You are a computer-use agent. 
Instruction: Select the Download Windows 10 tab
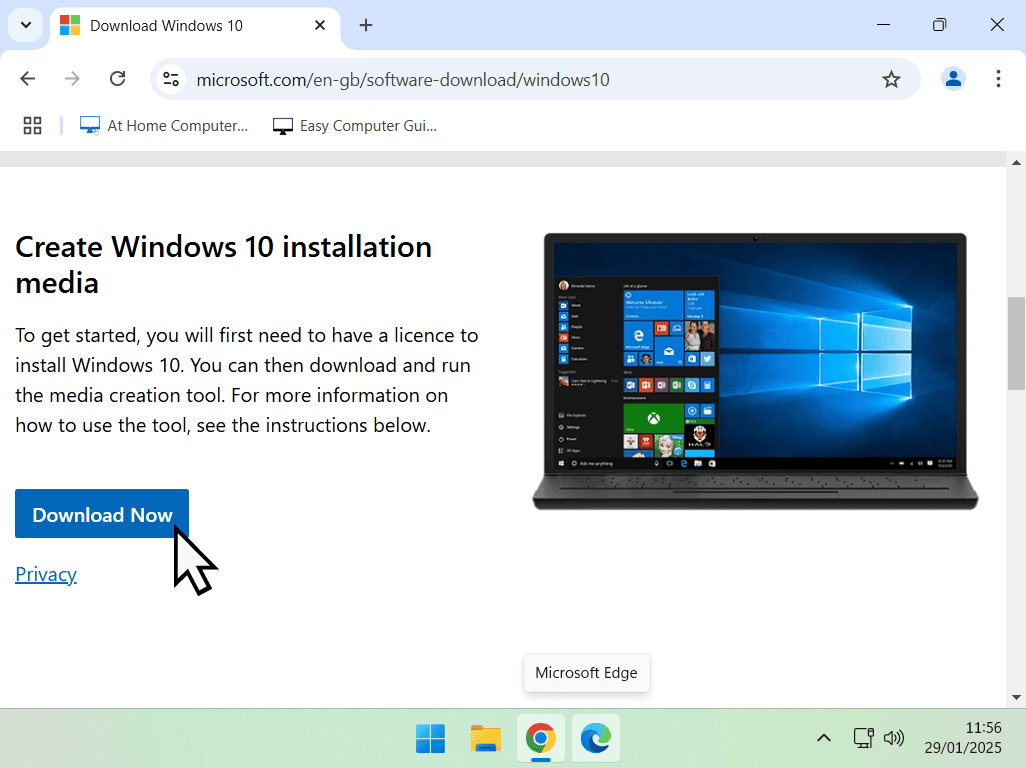[x=165, y=25]
